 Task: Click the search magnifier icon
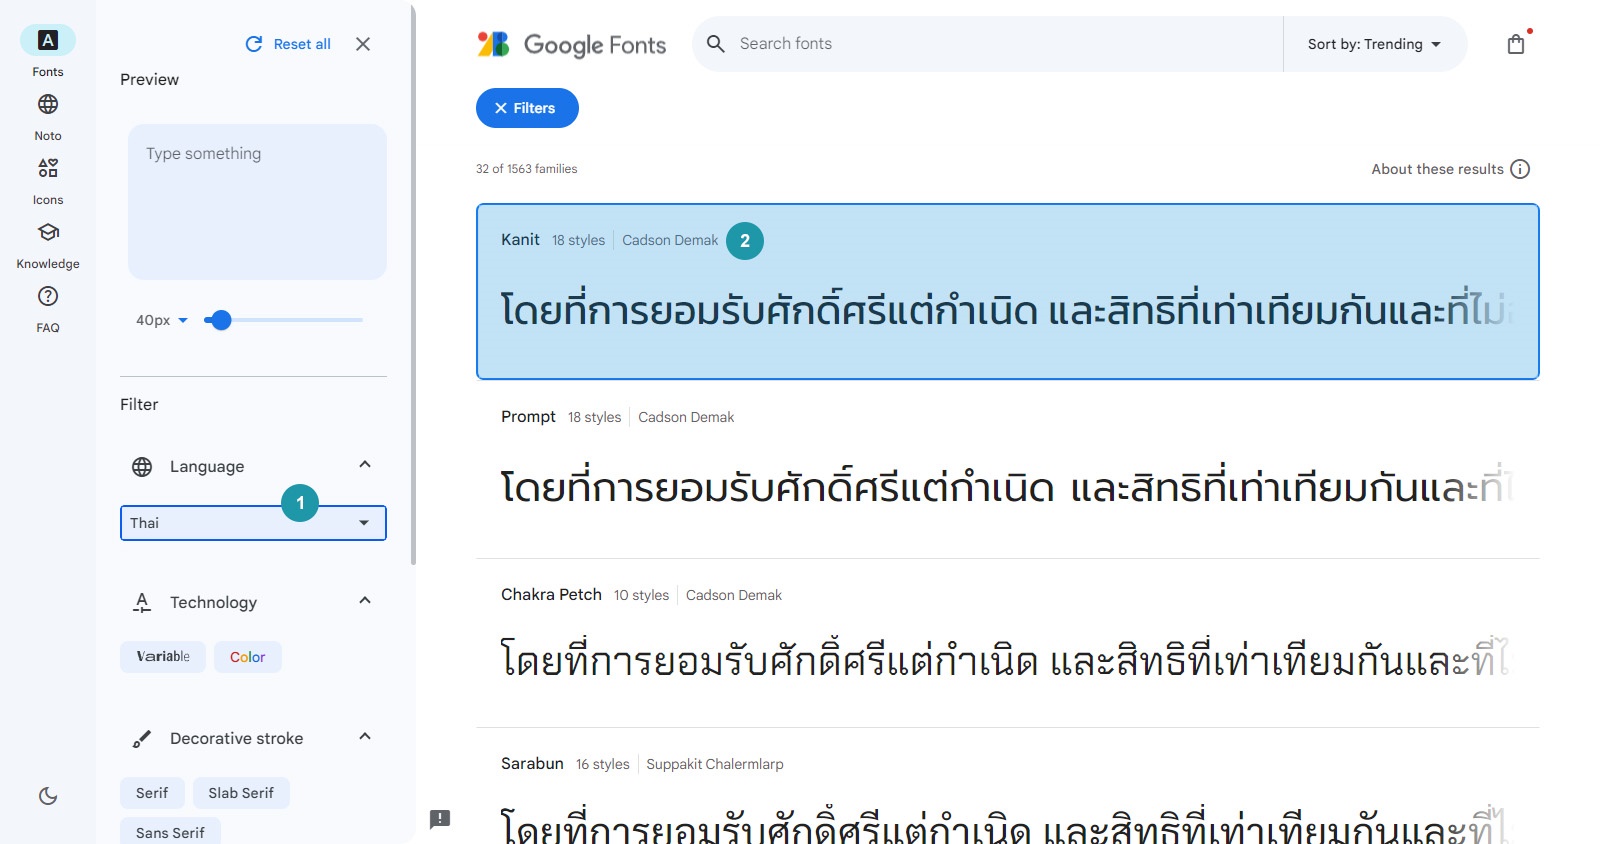(x=716, y=44)
